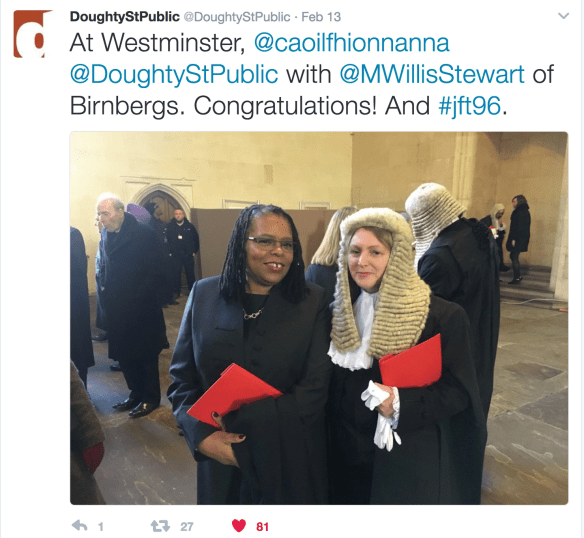Click the blue @DoughtyStPublic mention in tweet text
The image size is (584, 538).
[174, 75]
